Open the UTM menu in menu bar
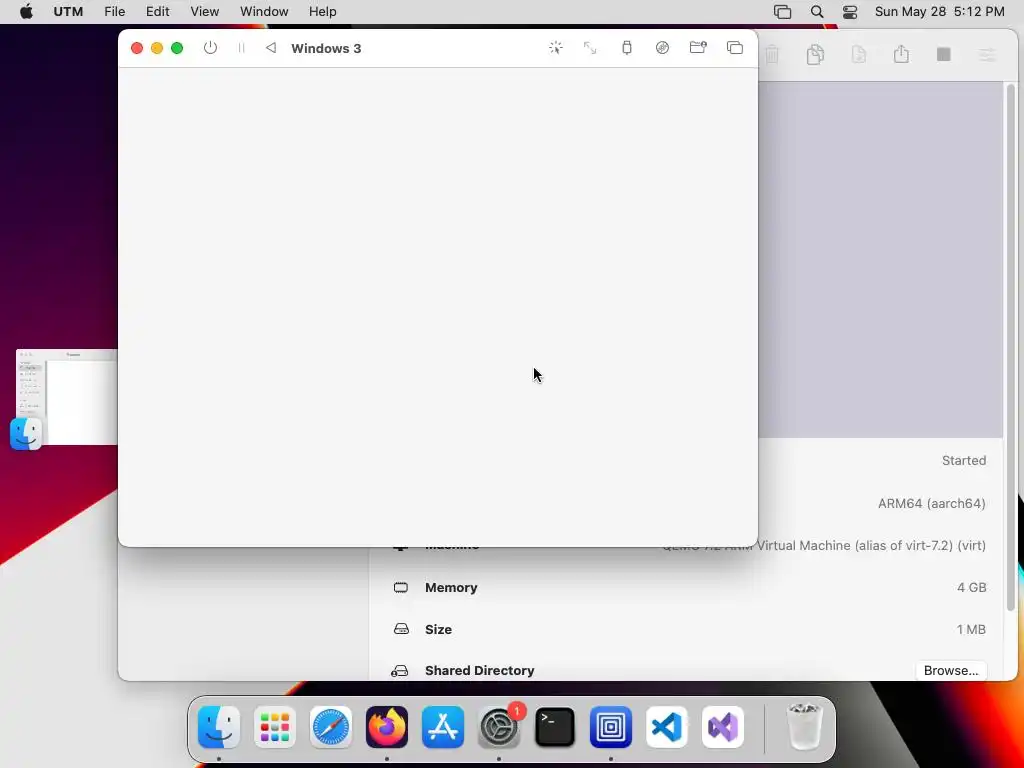 tap(68, 12)
